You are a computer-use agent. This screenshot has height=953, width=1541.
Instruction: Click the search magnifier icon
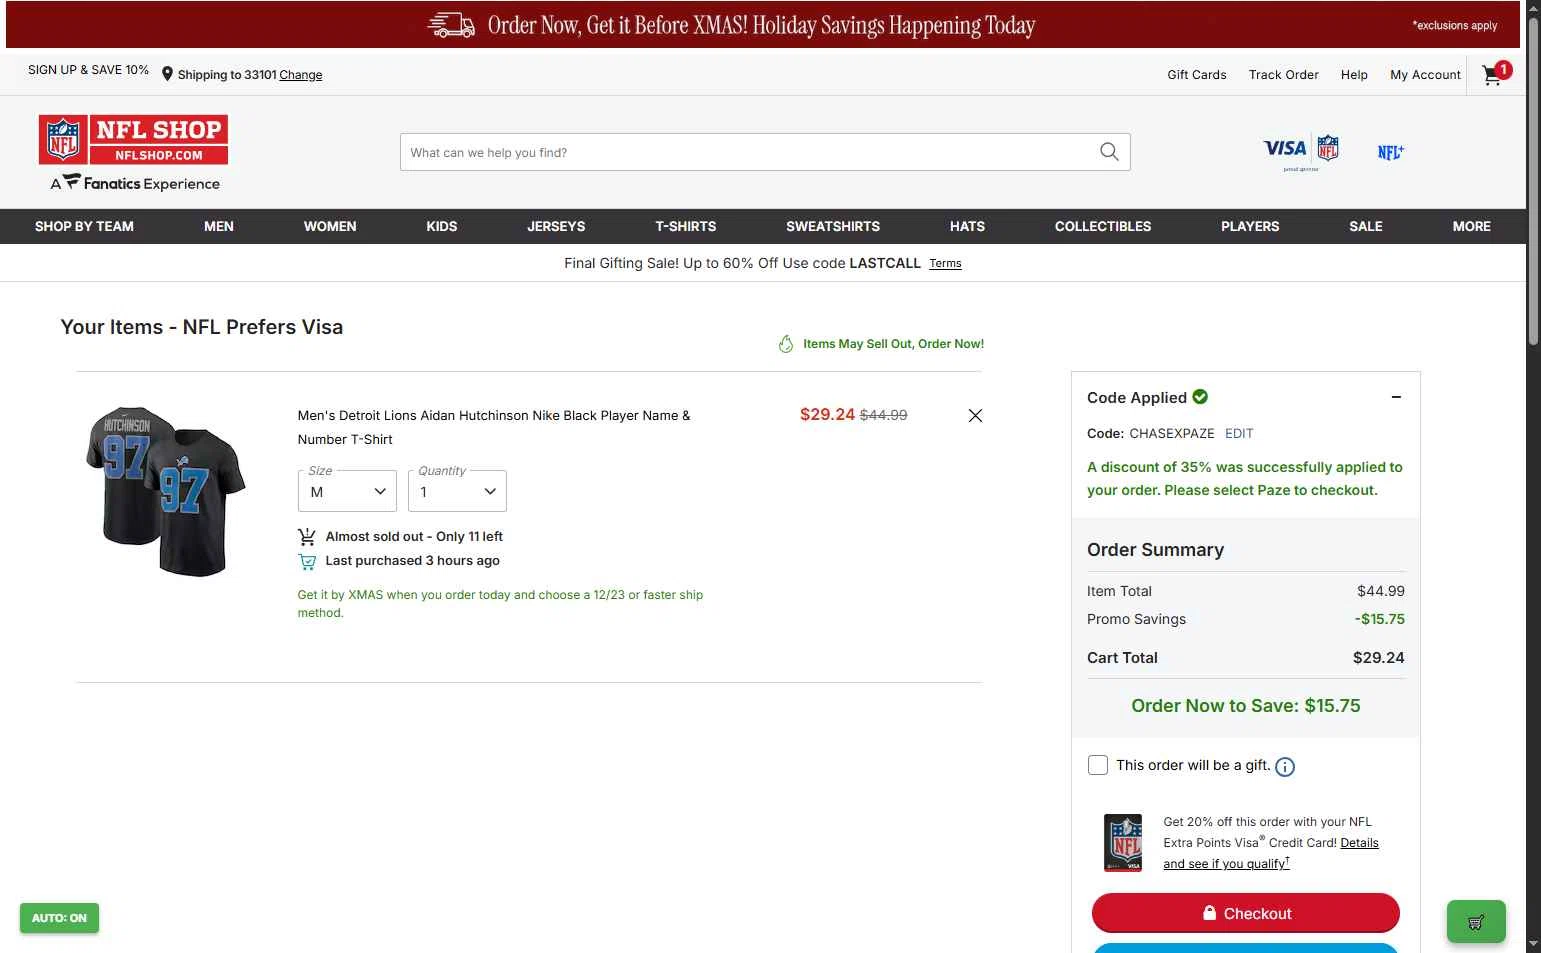1109,152
